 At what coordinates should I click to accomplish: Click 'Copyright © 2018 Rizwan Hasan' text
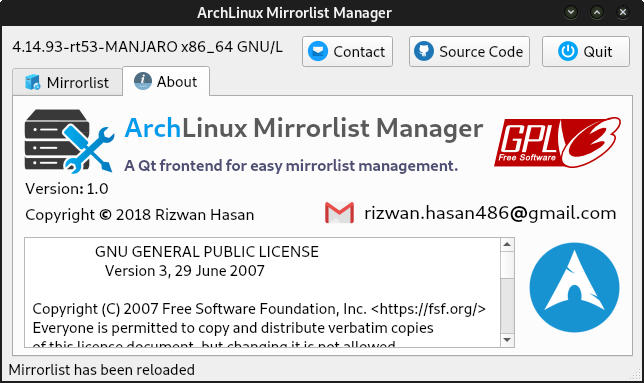[140, 215]
